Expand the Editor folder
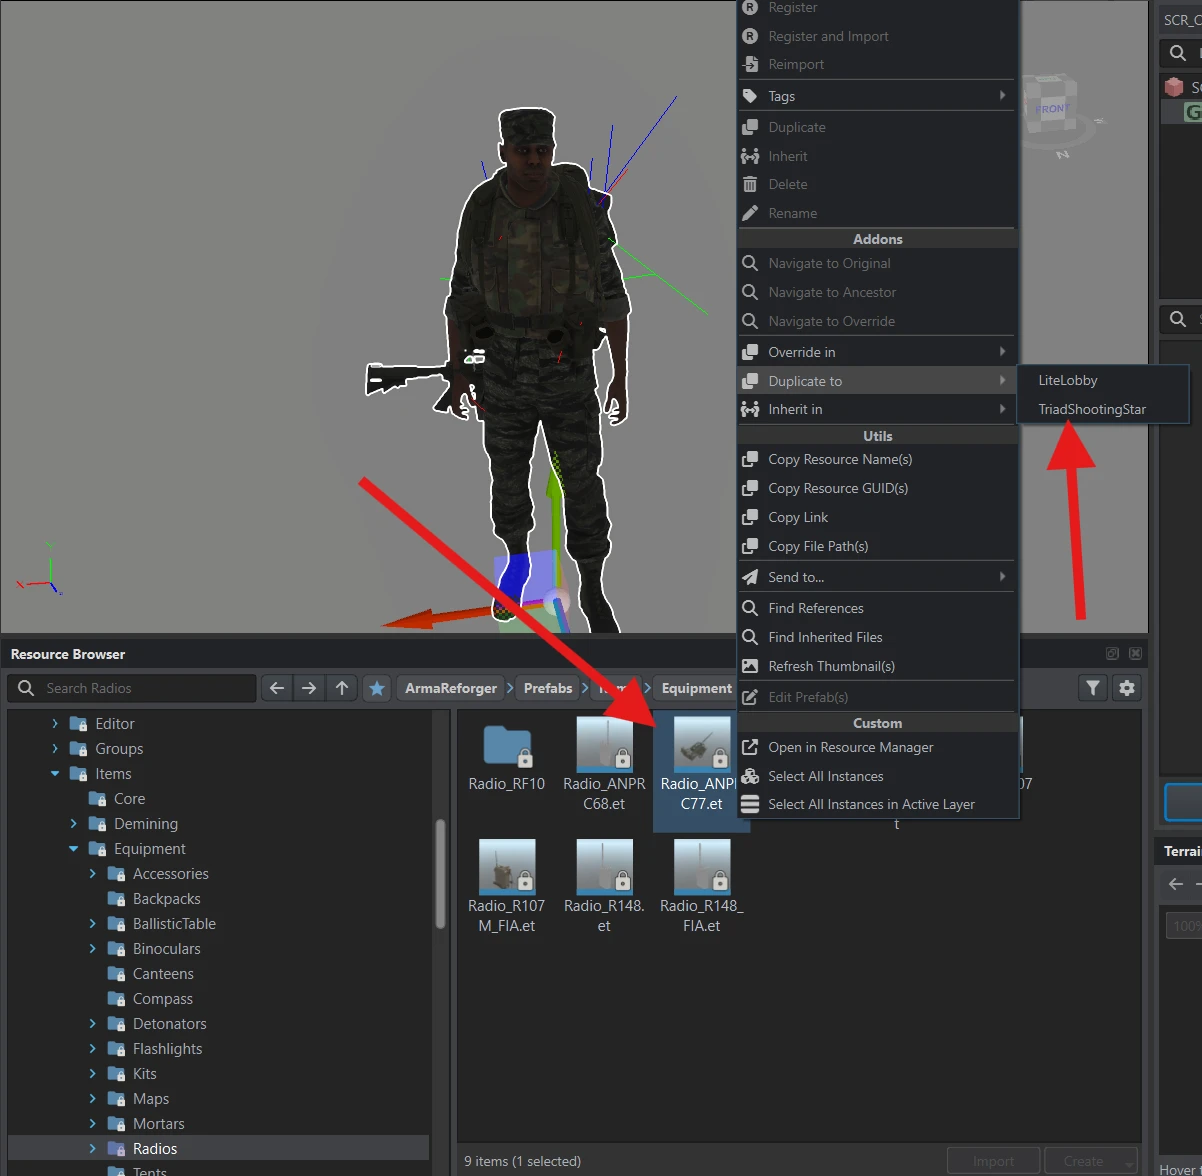1202x1176 pixels. click(55, 723)
